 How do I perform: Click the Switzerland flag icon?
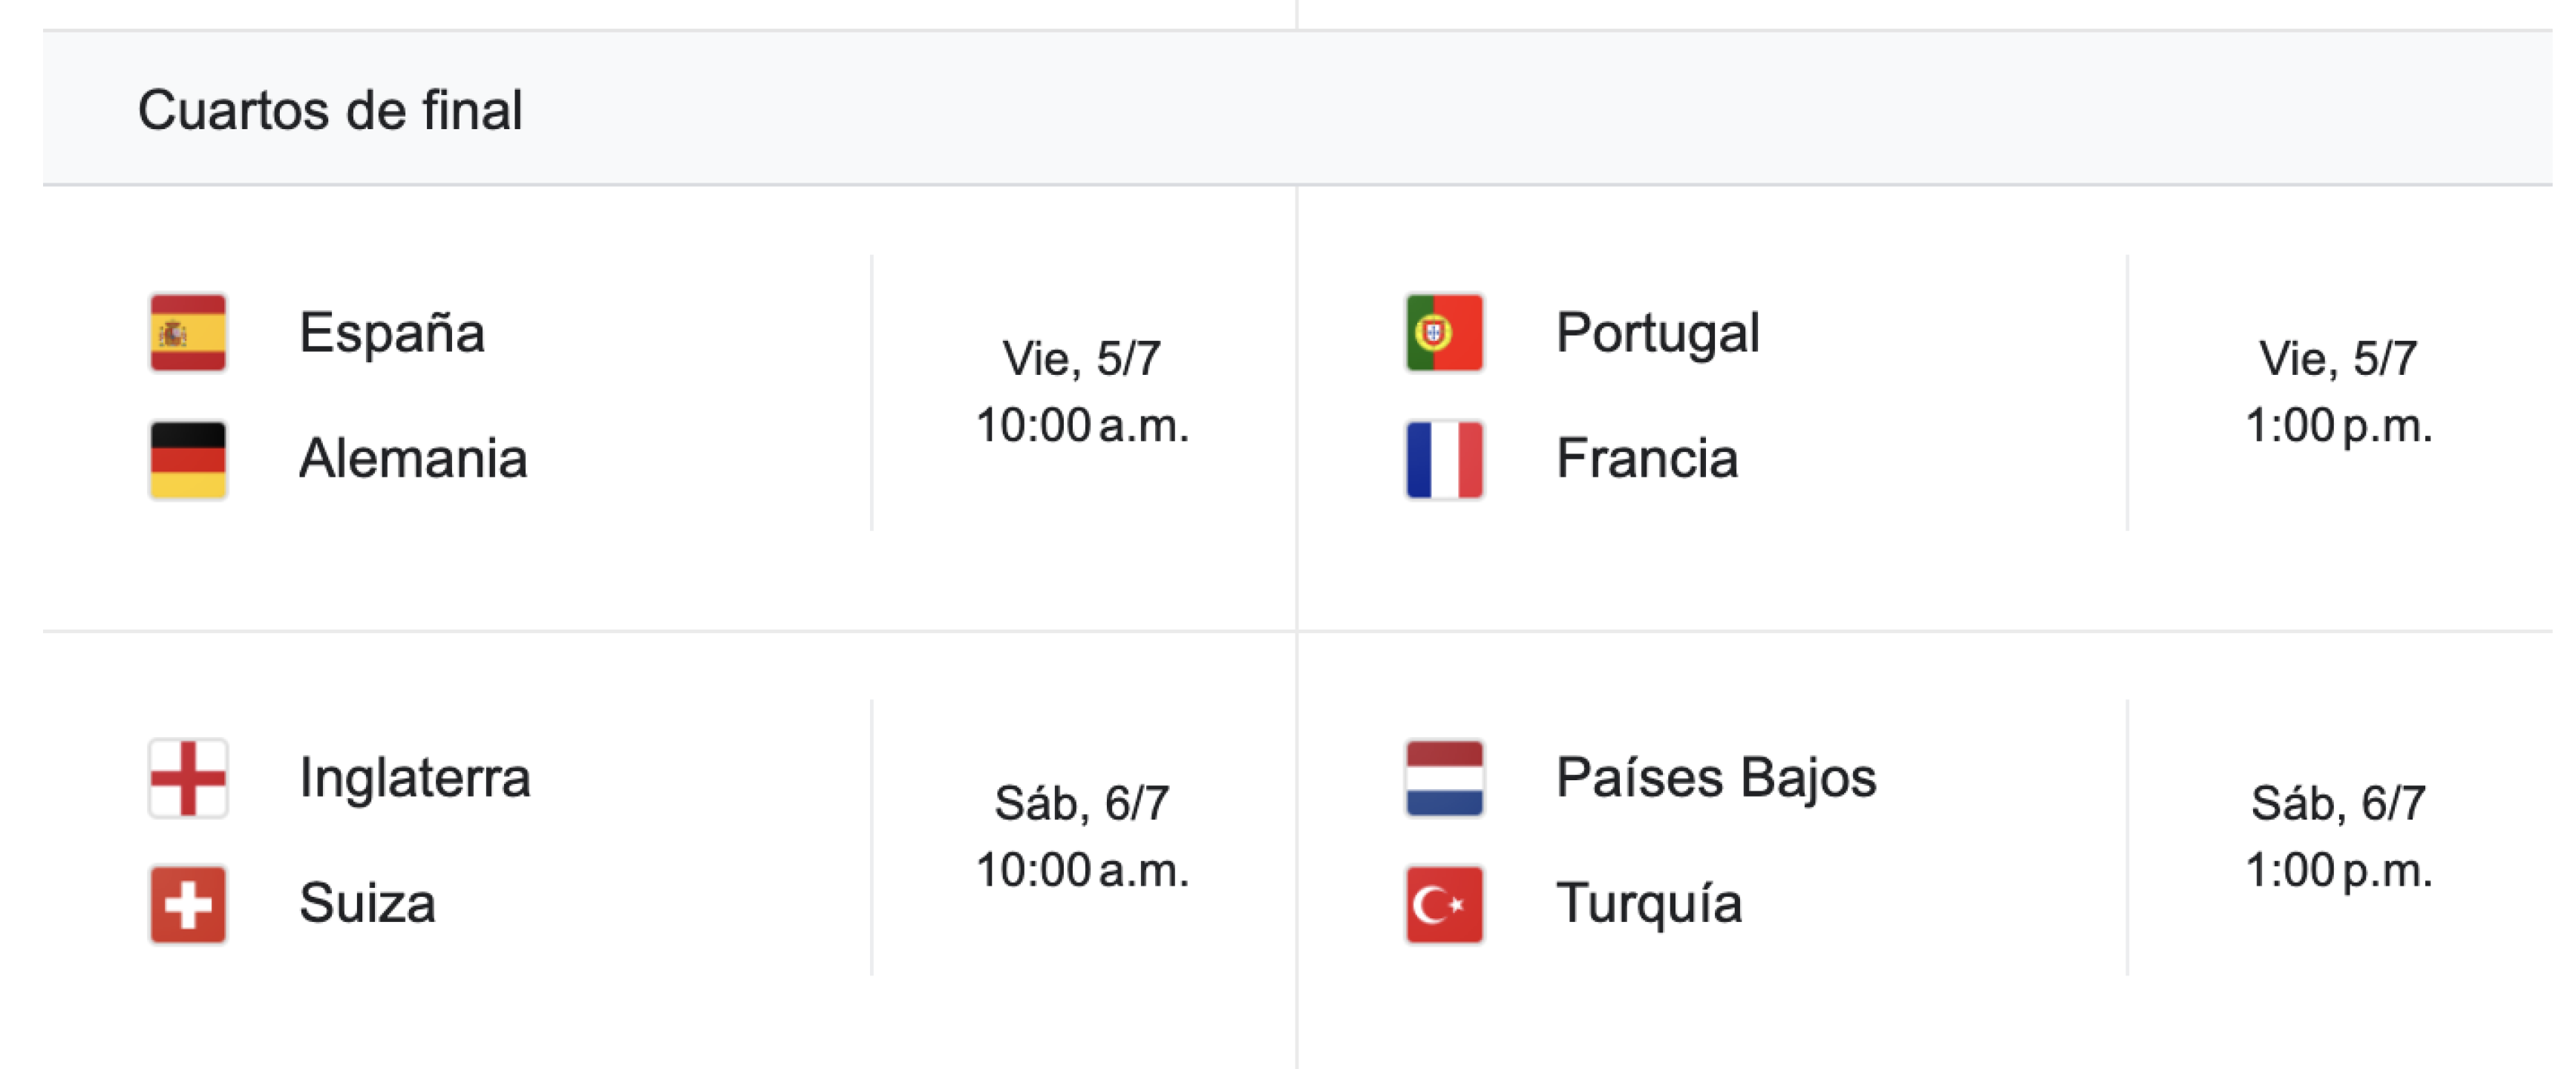coord(188,905)
